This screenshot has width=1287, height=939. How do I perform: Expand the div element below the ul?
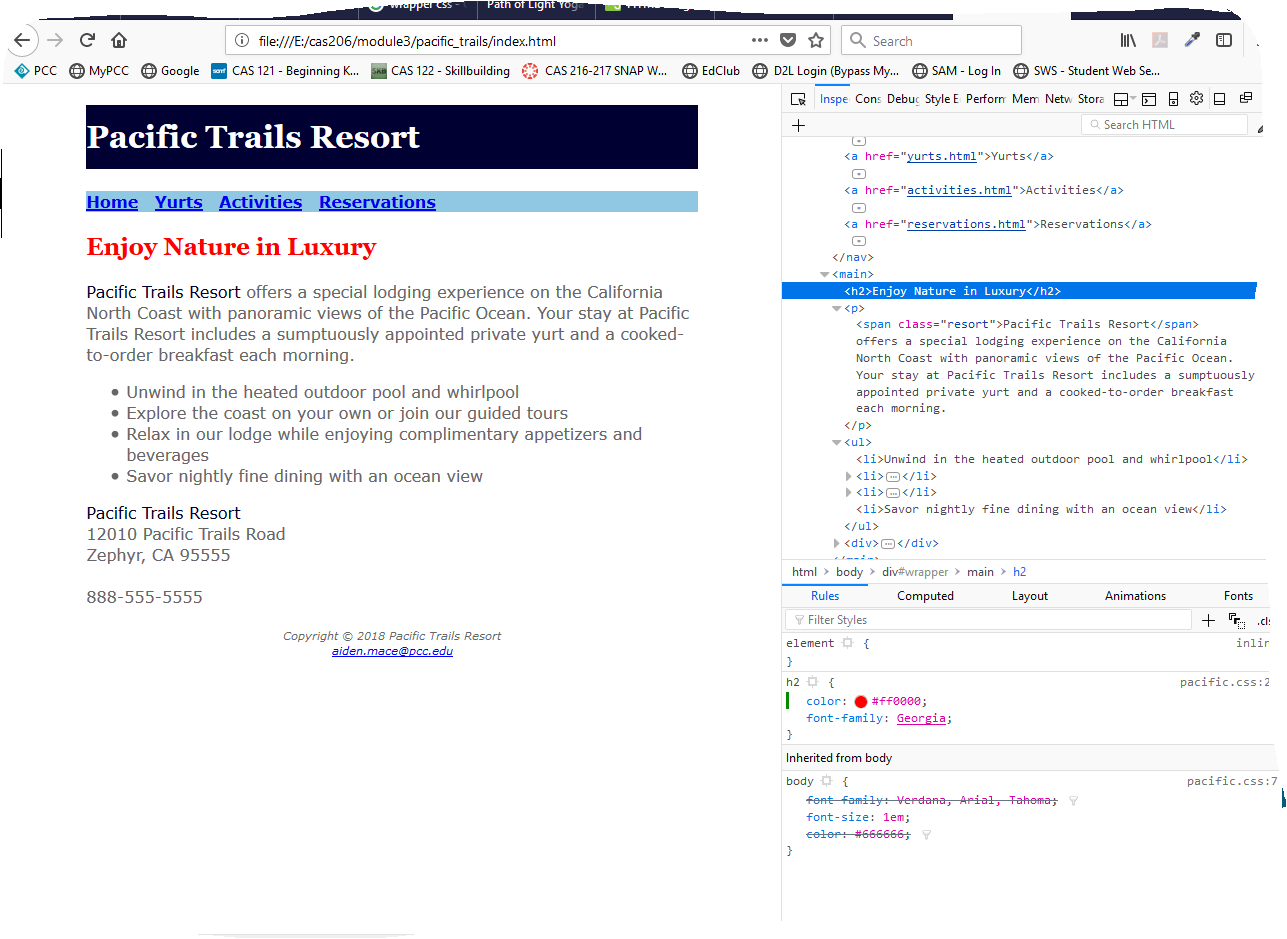tap(837, 543)
